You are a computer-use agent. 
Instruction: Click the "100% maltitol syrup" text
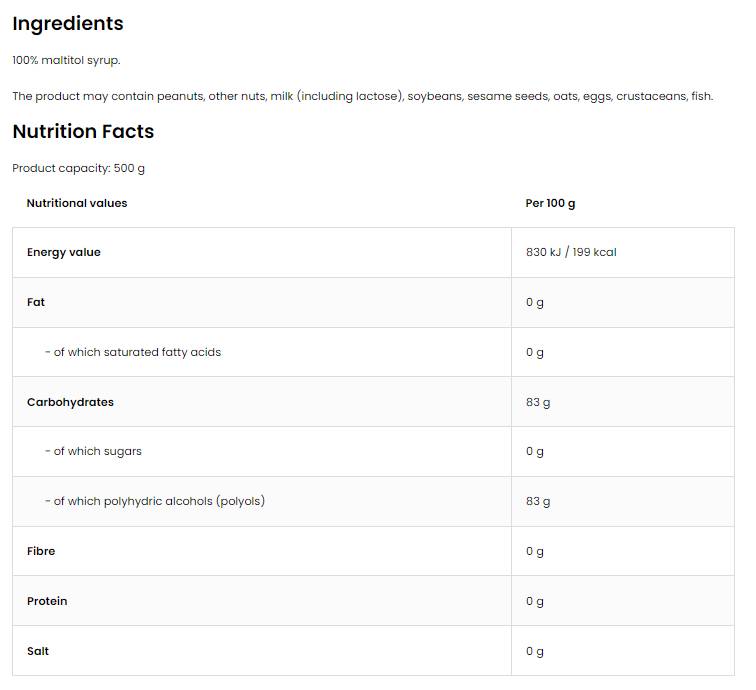(x=66, y=60)
